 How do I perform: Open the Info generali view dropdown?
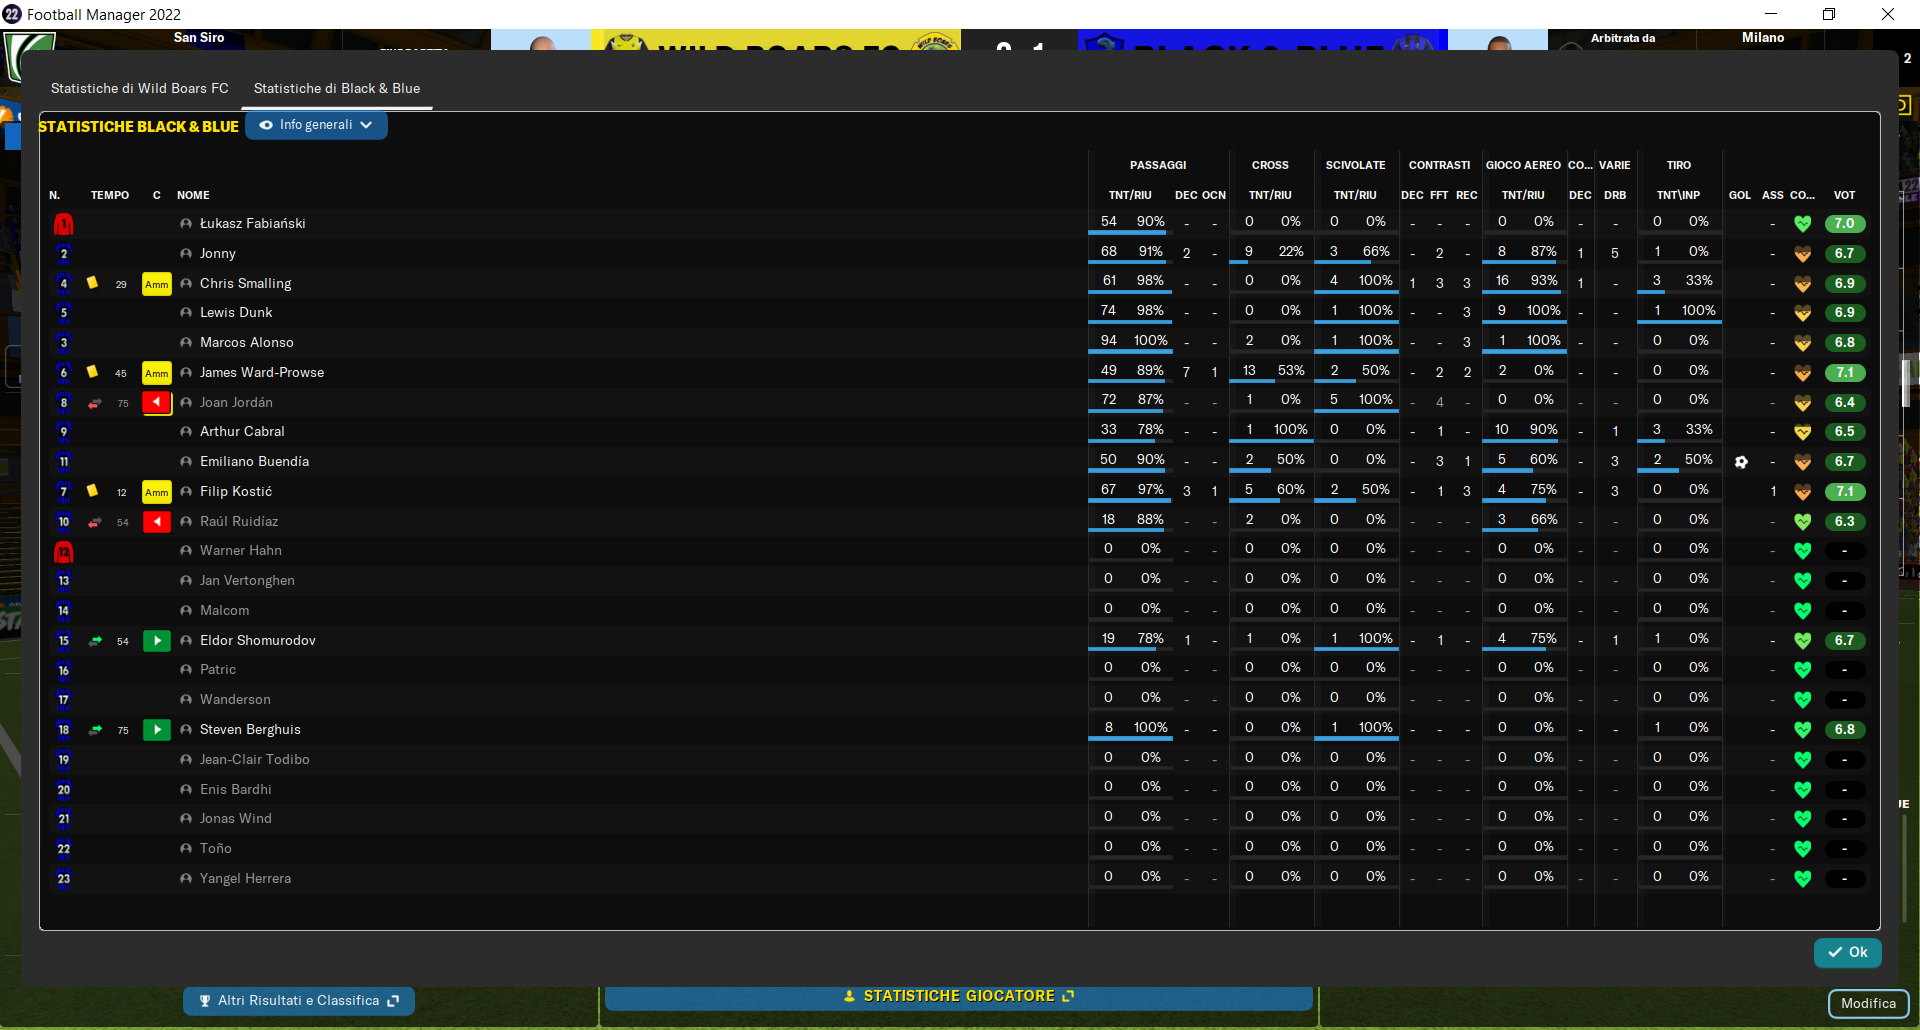[316, 125]
